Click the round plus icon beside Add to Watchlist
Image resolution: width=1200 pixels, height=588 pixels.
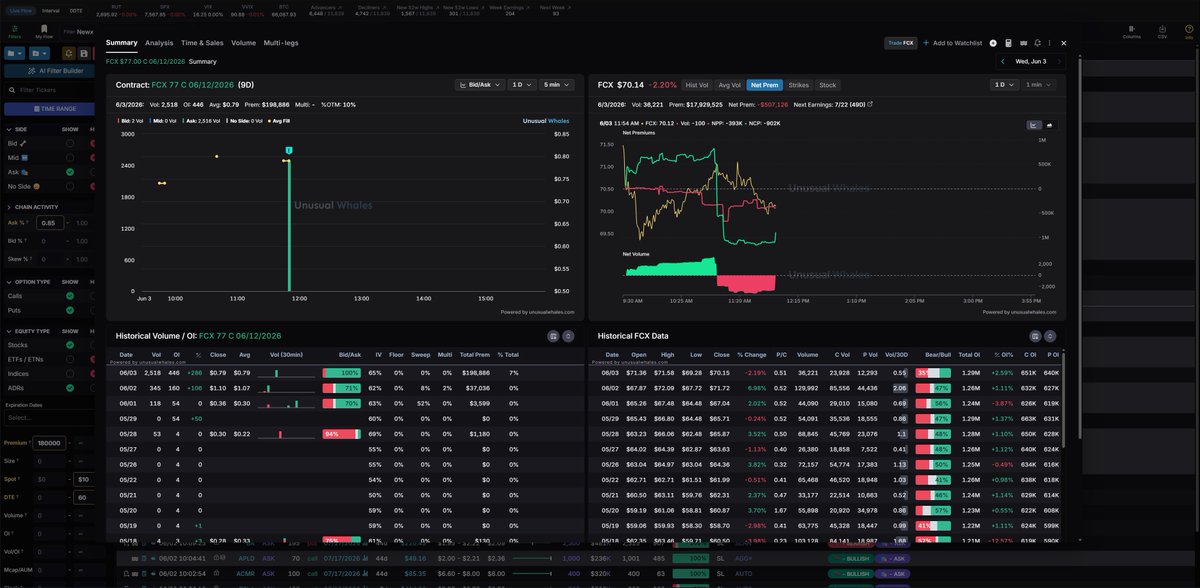point(993,43)
